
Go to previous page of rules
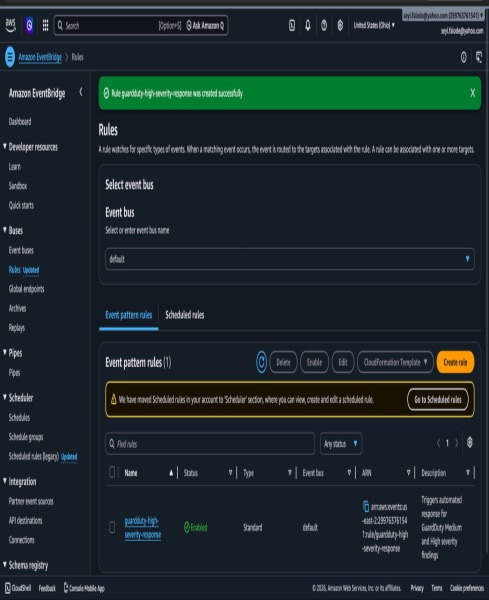point(438,443)
